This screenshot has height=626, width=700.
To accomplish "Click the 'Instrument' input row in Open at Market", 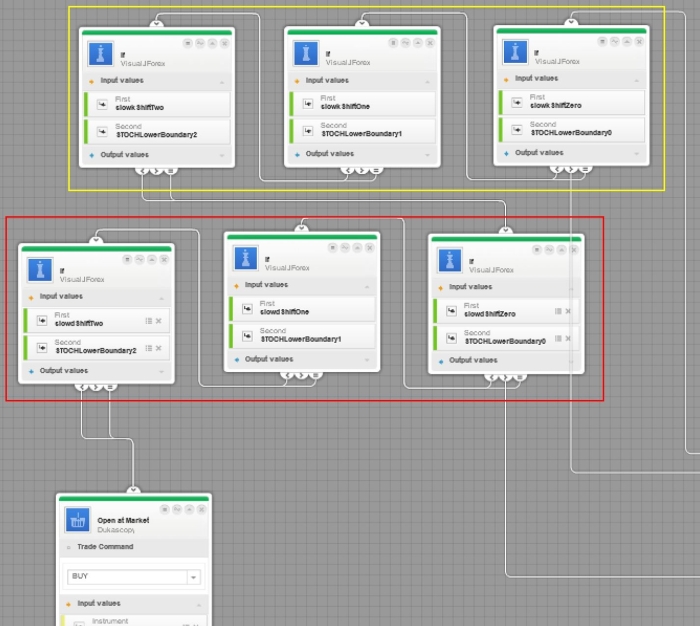I will (x=134, y=621).
